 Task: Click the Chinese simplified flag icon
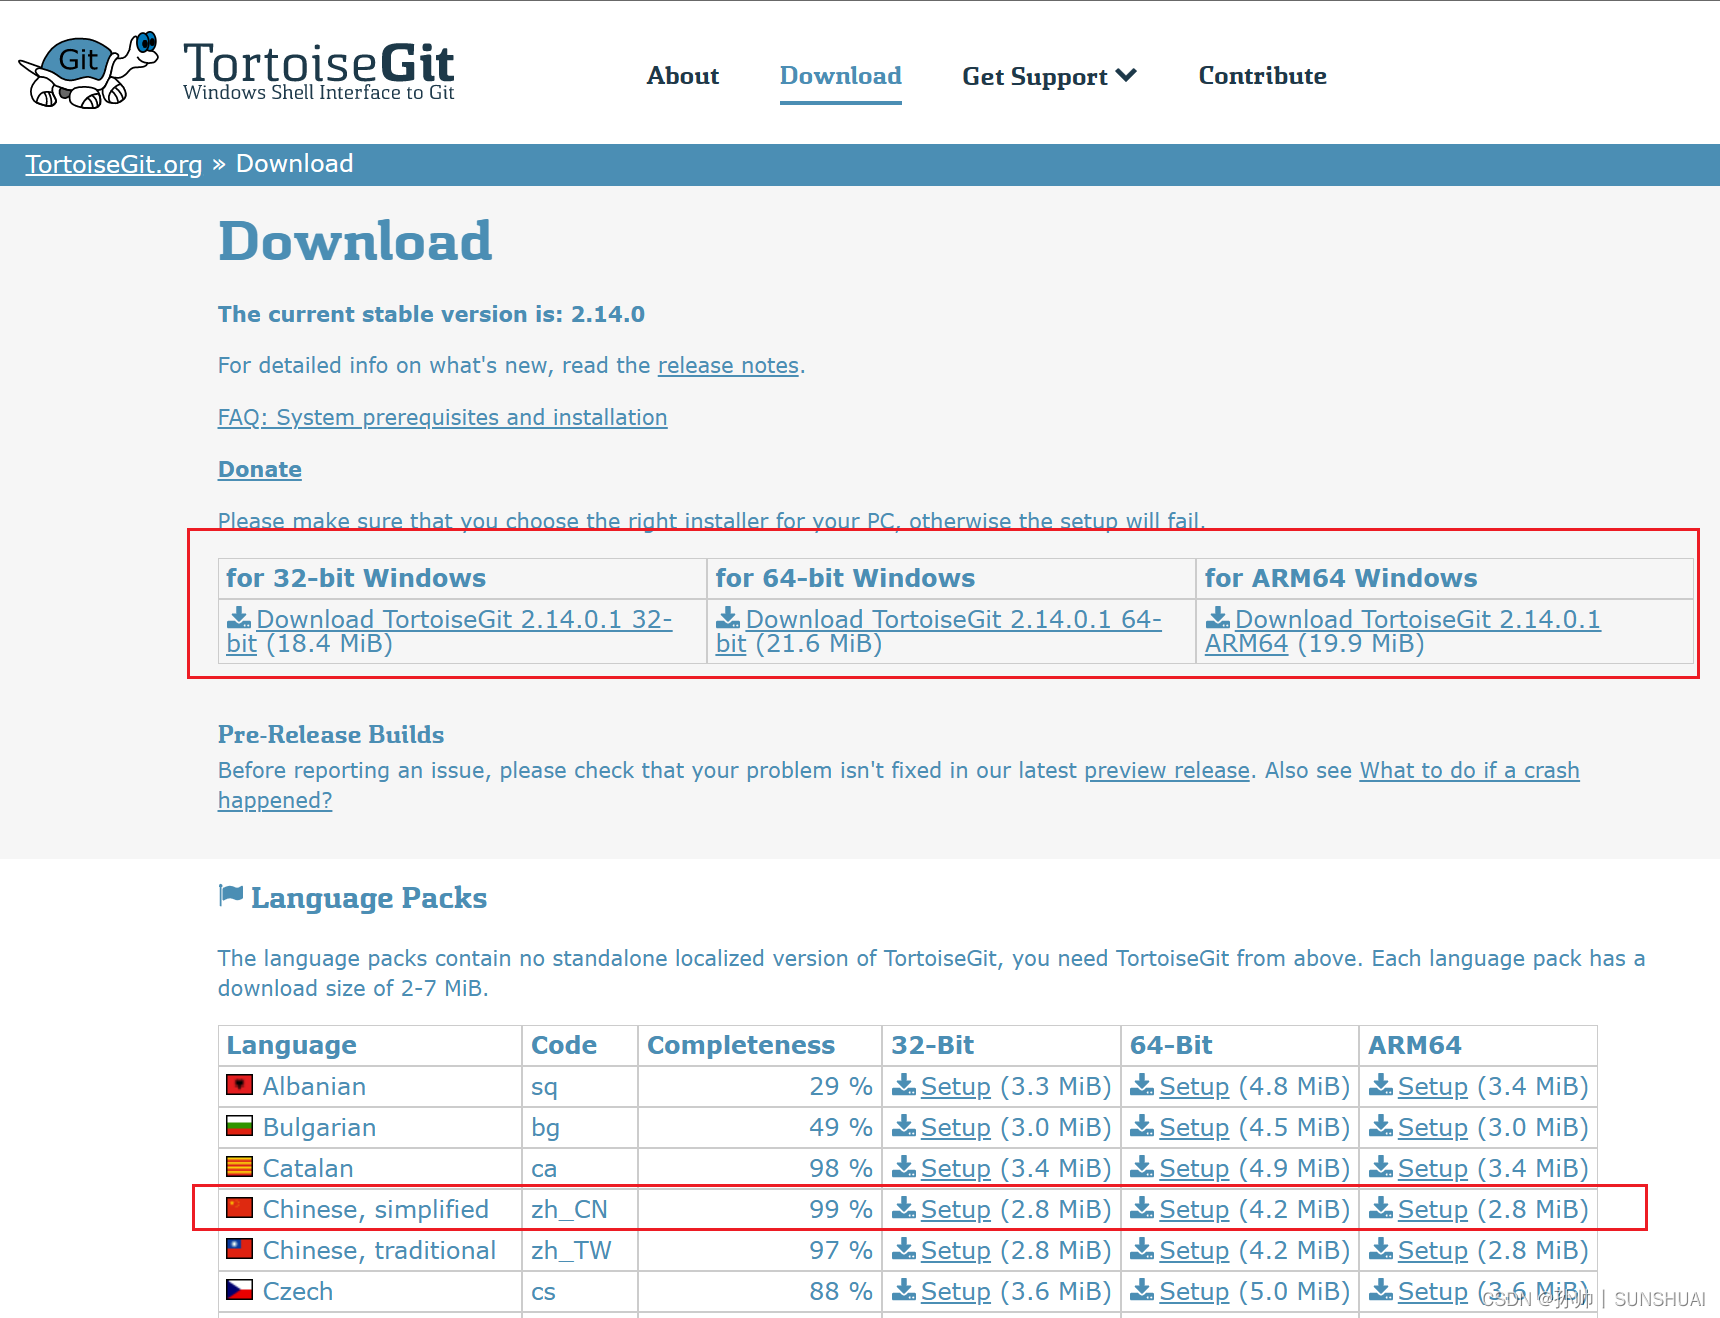[239, 1208]
